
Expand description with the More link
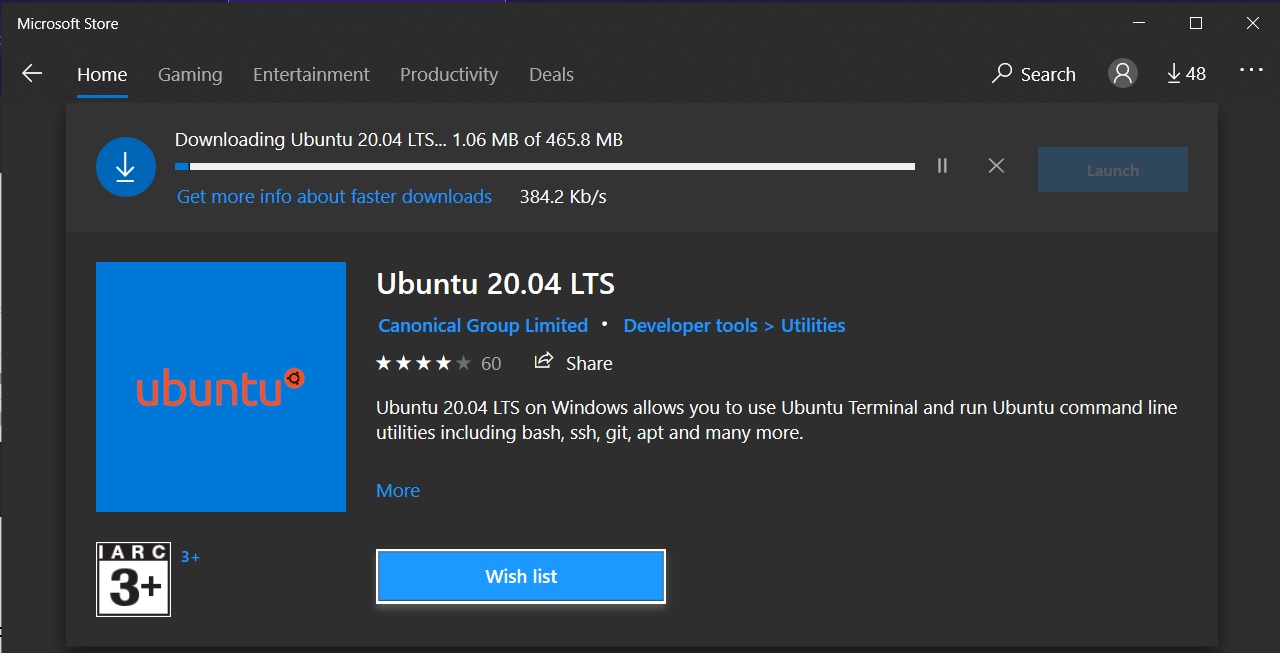click(x=398, y=491)
